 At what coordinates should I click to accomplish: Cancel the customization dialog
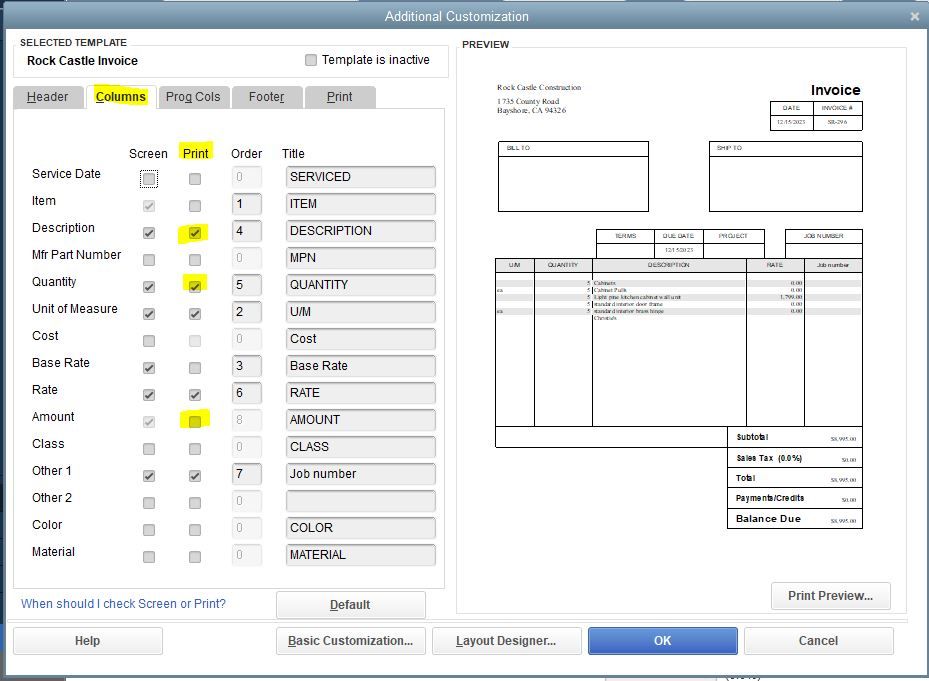[x=818, y=641]
